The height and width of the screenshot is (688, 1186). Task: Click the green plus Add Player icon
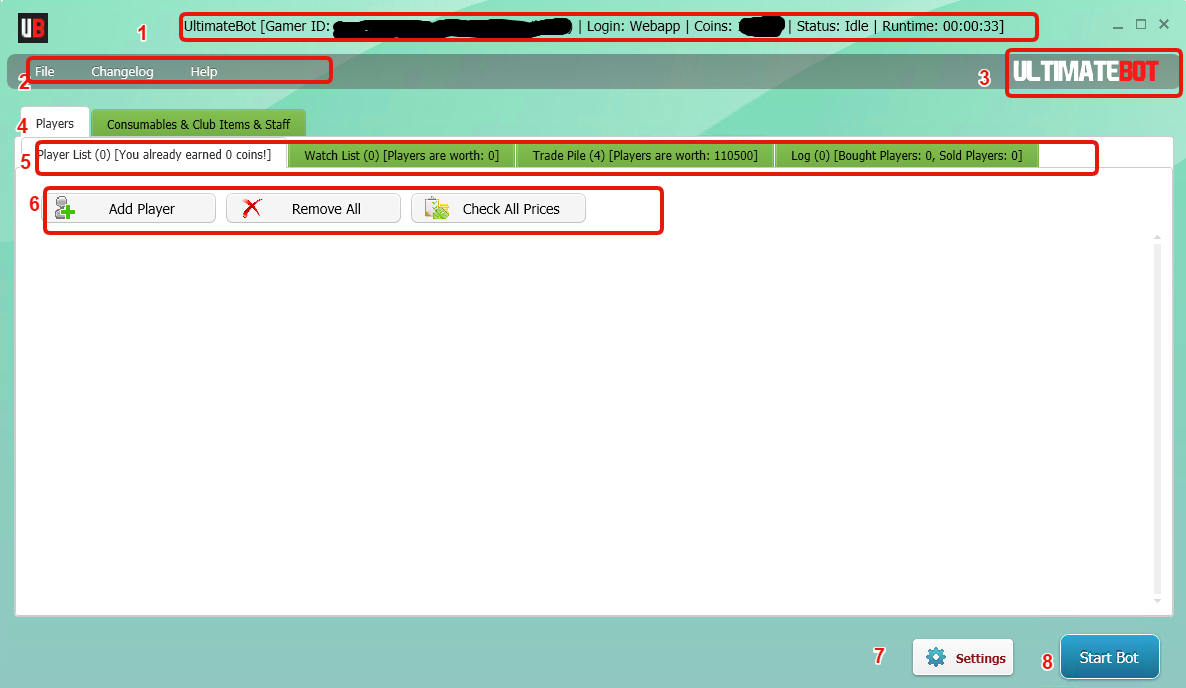click(64, 208)
